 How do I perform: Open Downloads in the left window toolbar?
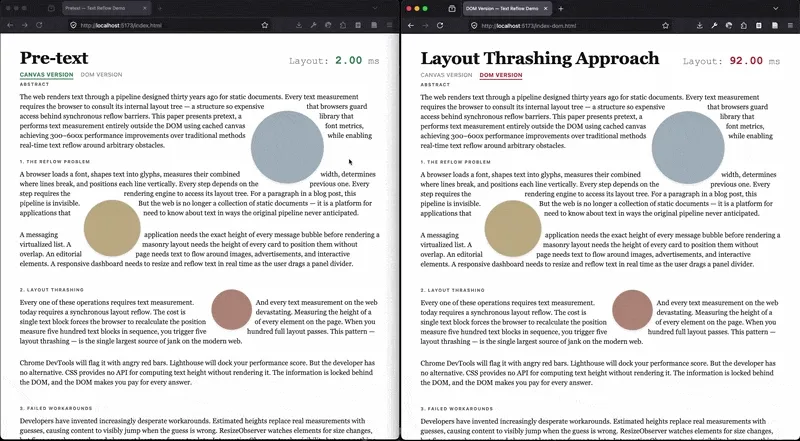click(x=298, y=25)
